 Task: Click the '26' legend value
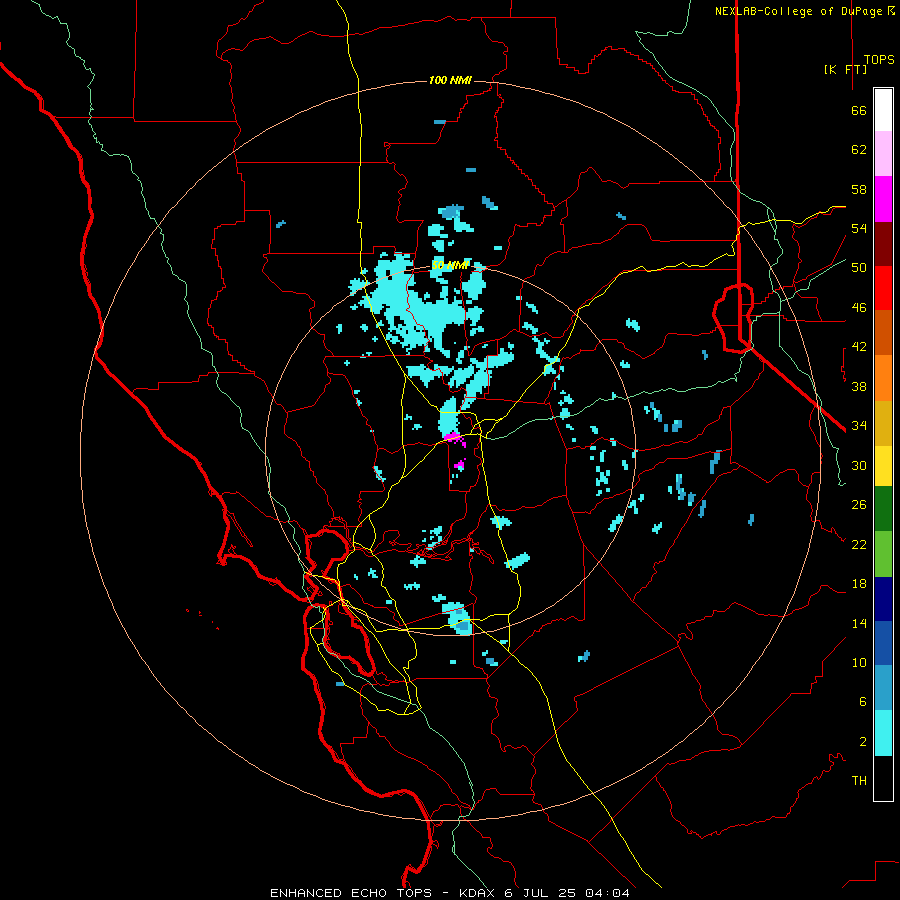[x=859, y=505]
